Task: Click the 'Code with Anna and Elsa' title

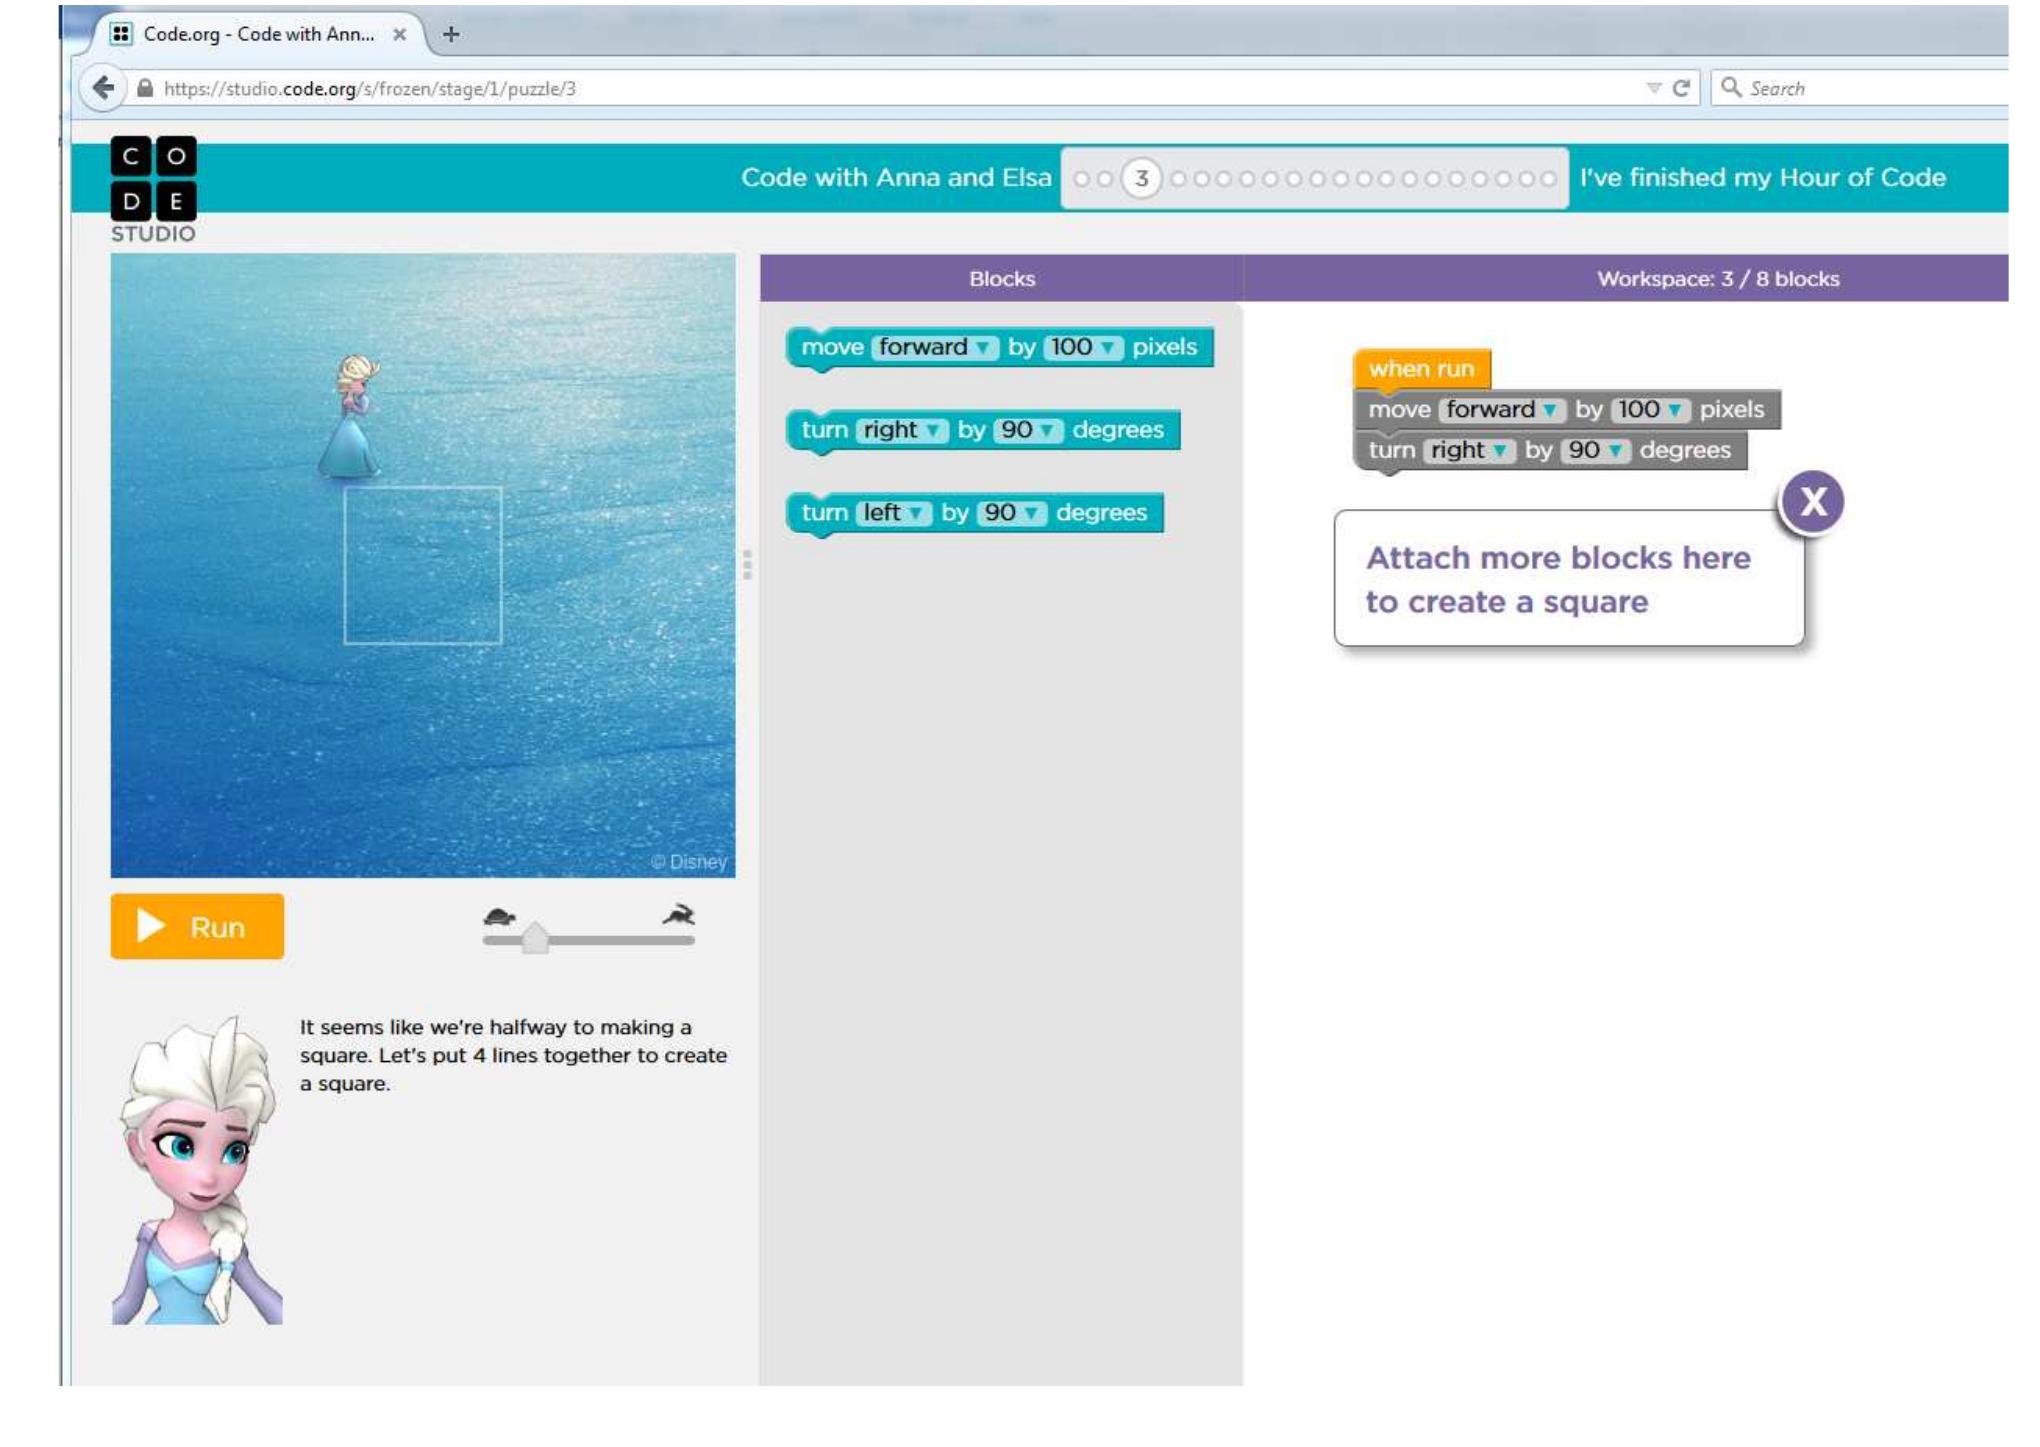Action: click(896, 178)
